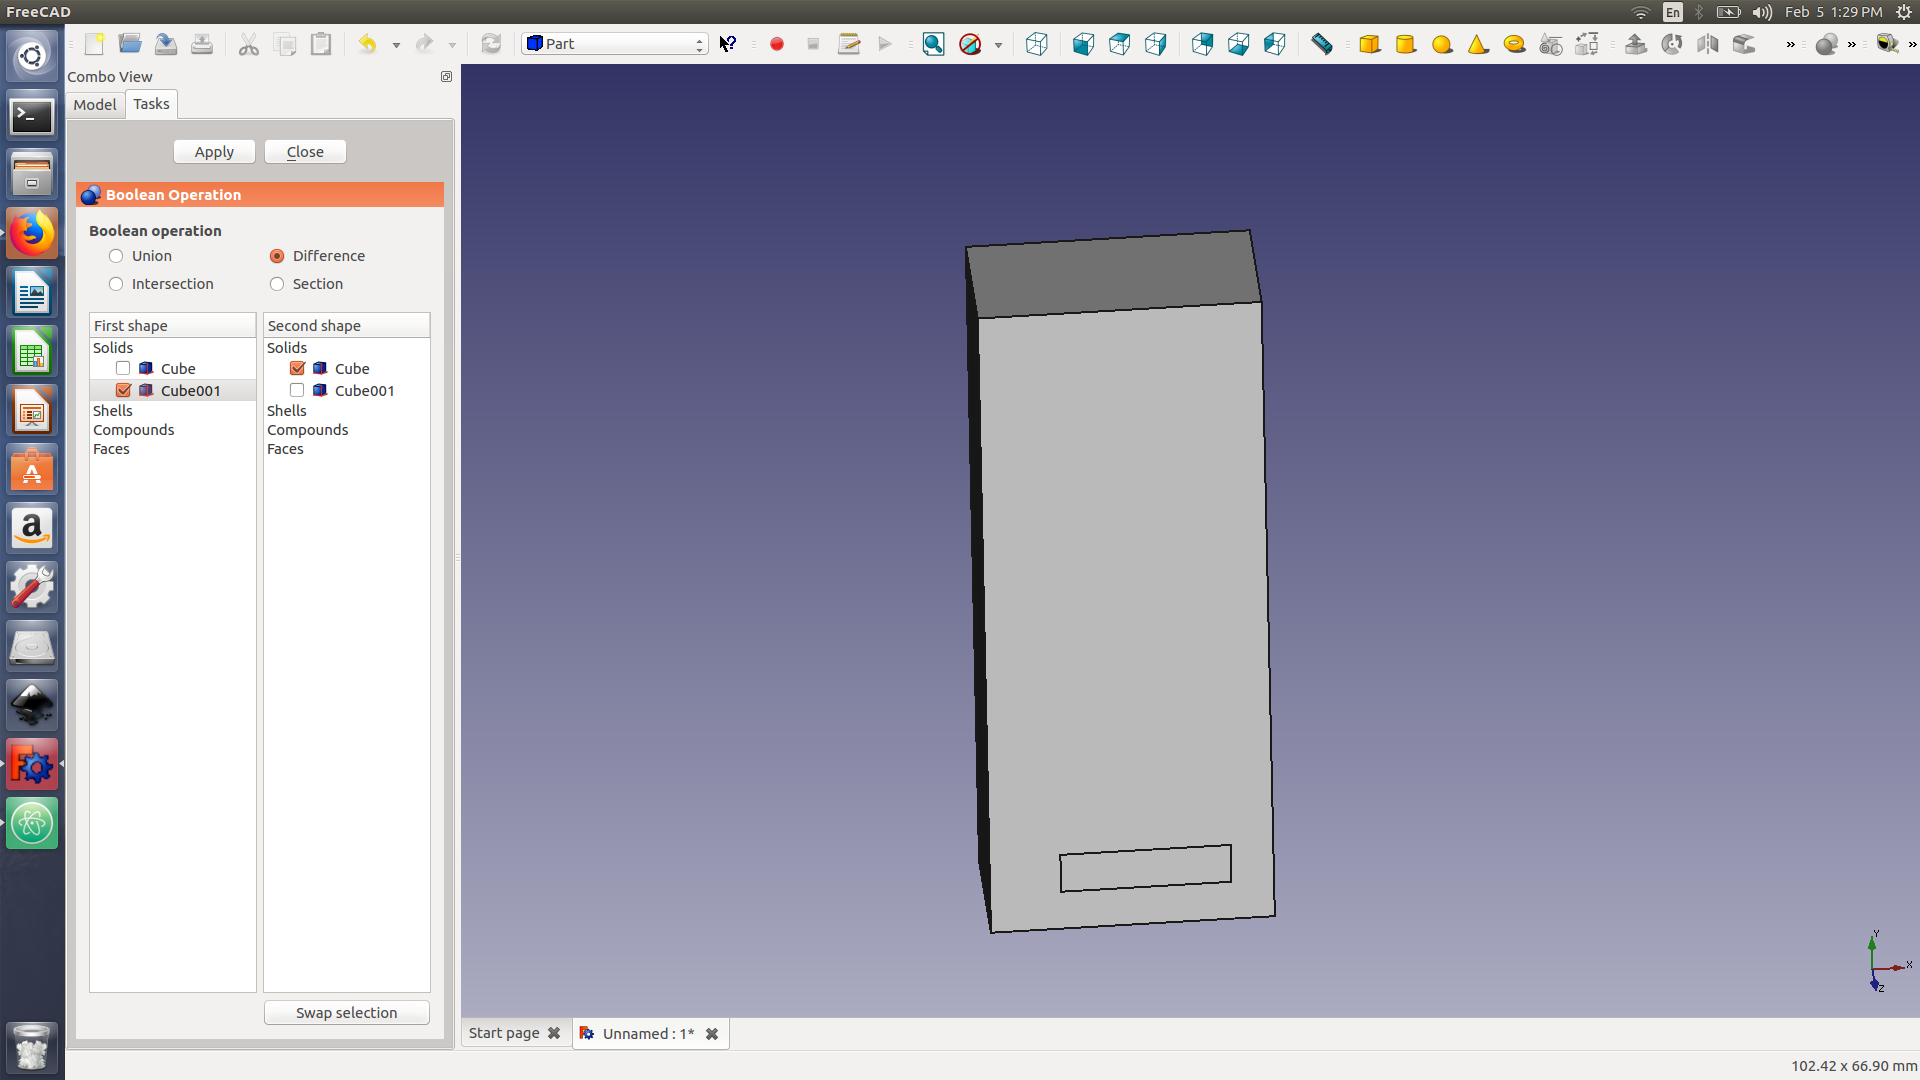Click the measure tape toolbar icon

(1887, 44)
